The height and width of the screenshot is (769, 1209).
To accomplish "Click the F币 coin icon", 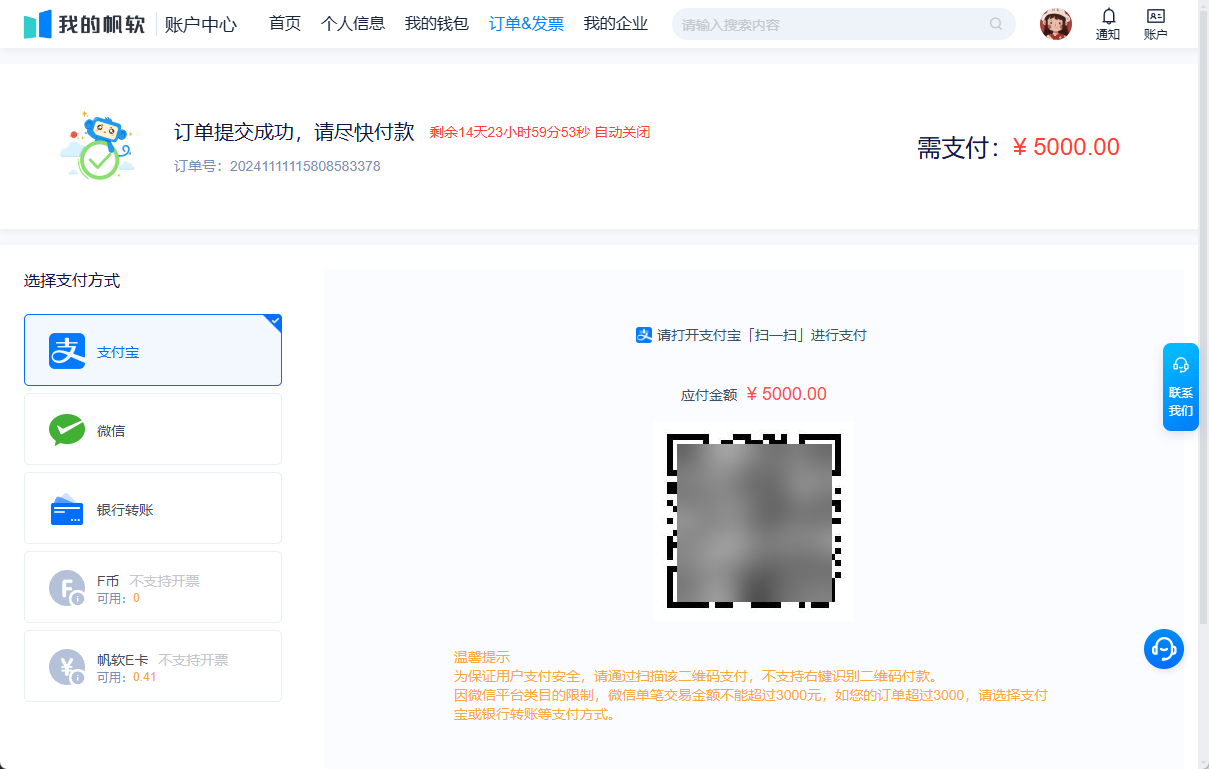I will 67,588.
